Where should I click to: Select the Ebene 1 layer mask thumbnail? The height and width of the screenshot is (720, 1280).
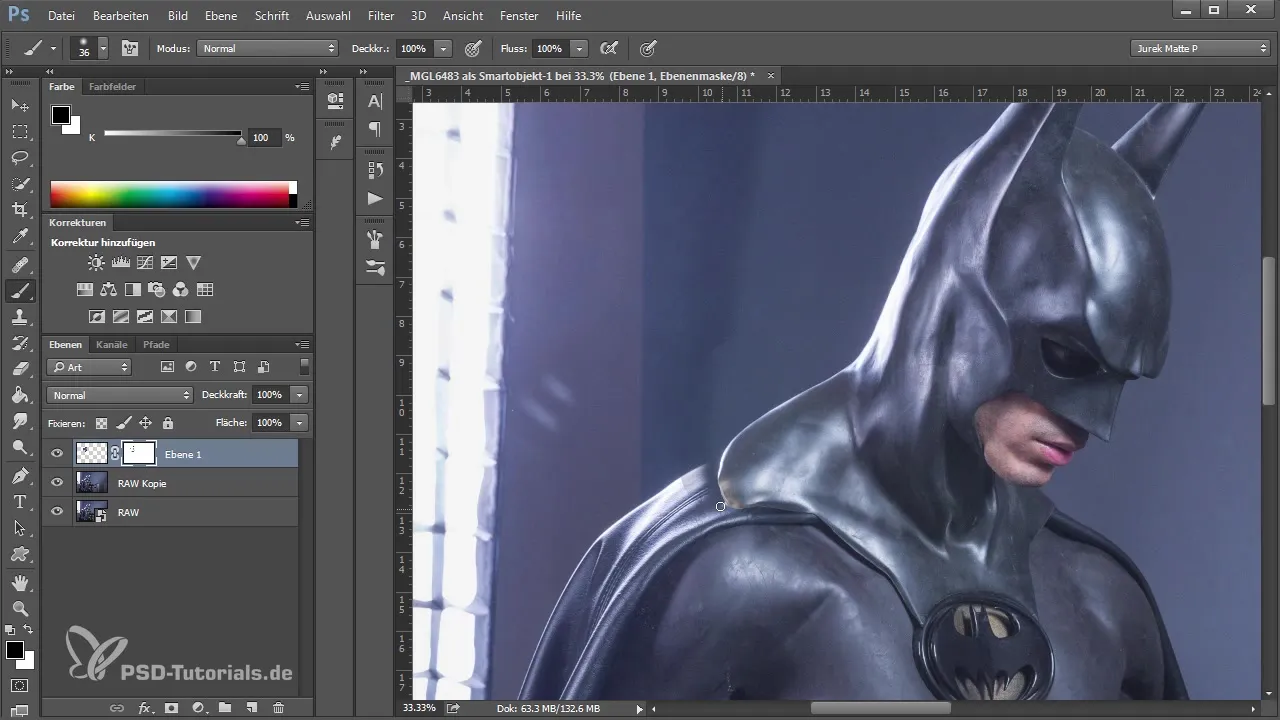[139, 454]
